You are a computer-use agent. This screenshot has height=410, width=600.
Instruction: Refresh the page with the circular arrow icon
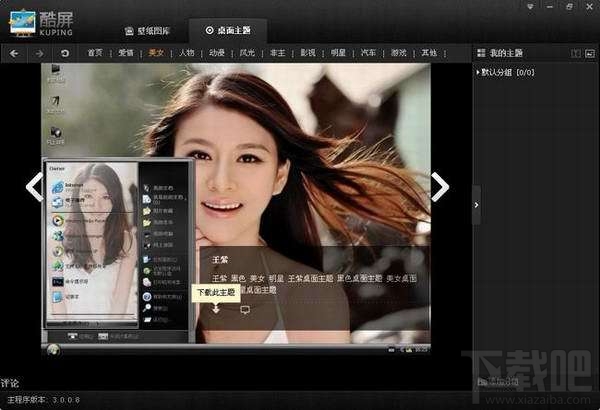click(x=65, y=53)
